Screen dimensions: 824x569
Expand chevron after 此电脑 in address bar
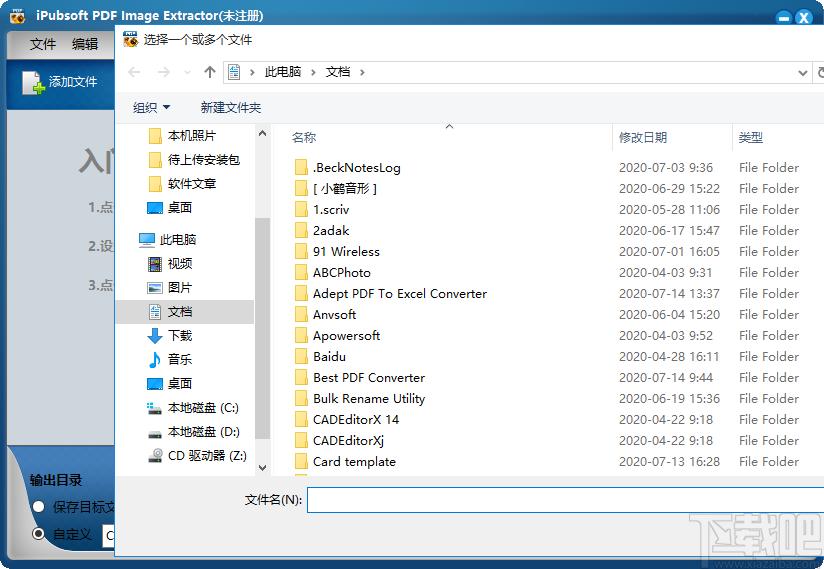tap(313, 73)
